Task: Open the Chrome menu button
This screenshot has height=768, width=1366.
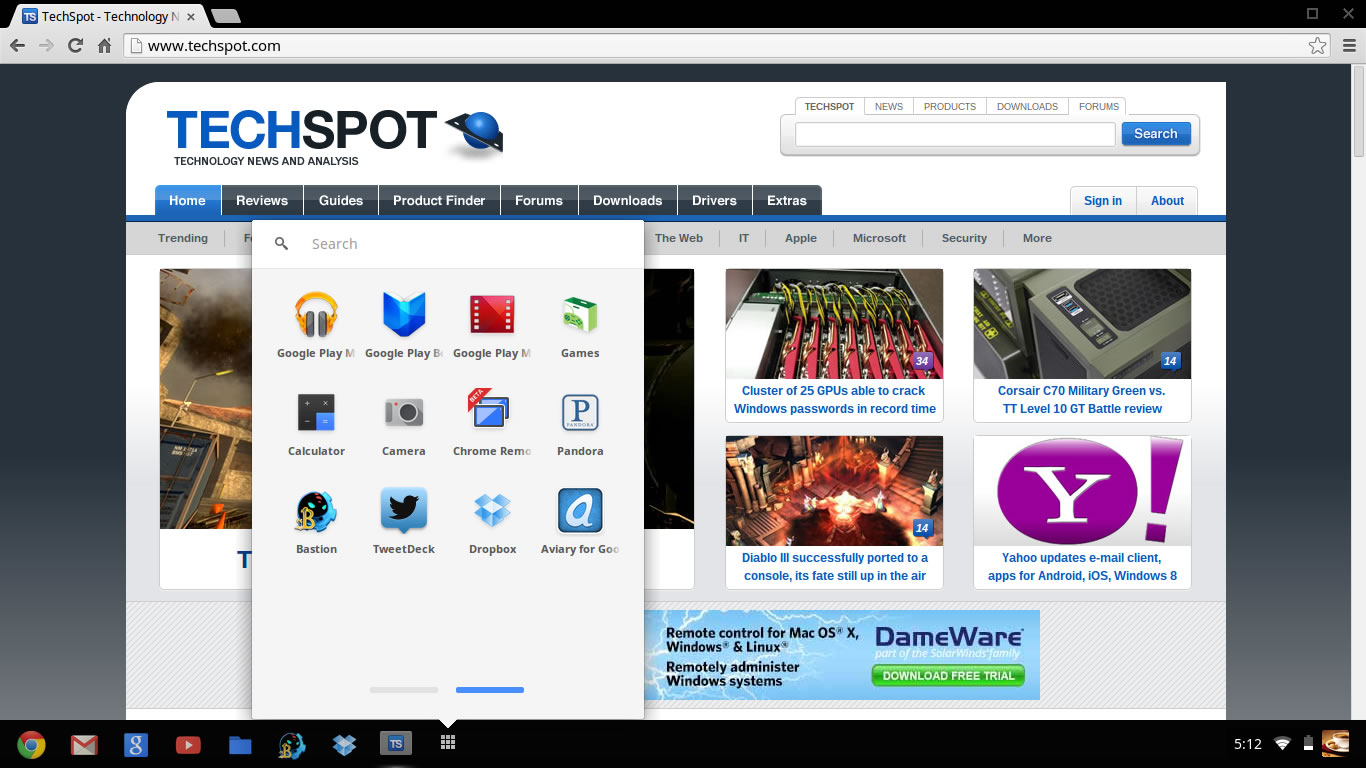Action: tap(1349, 46)
